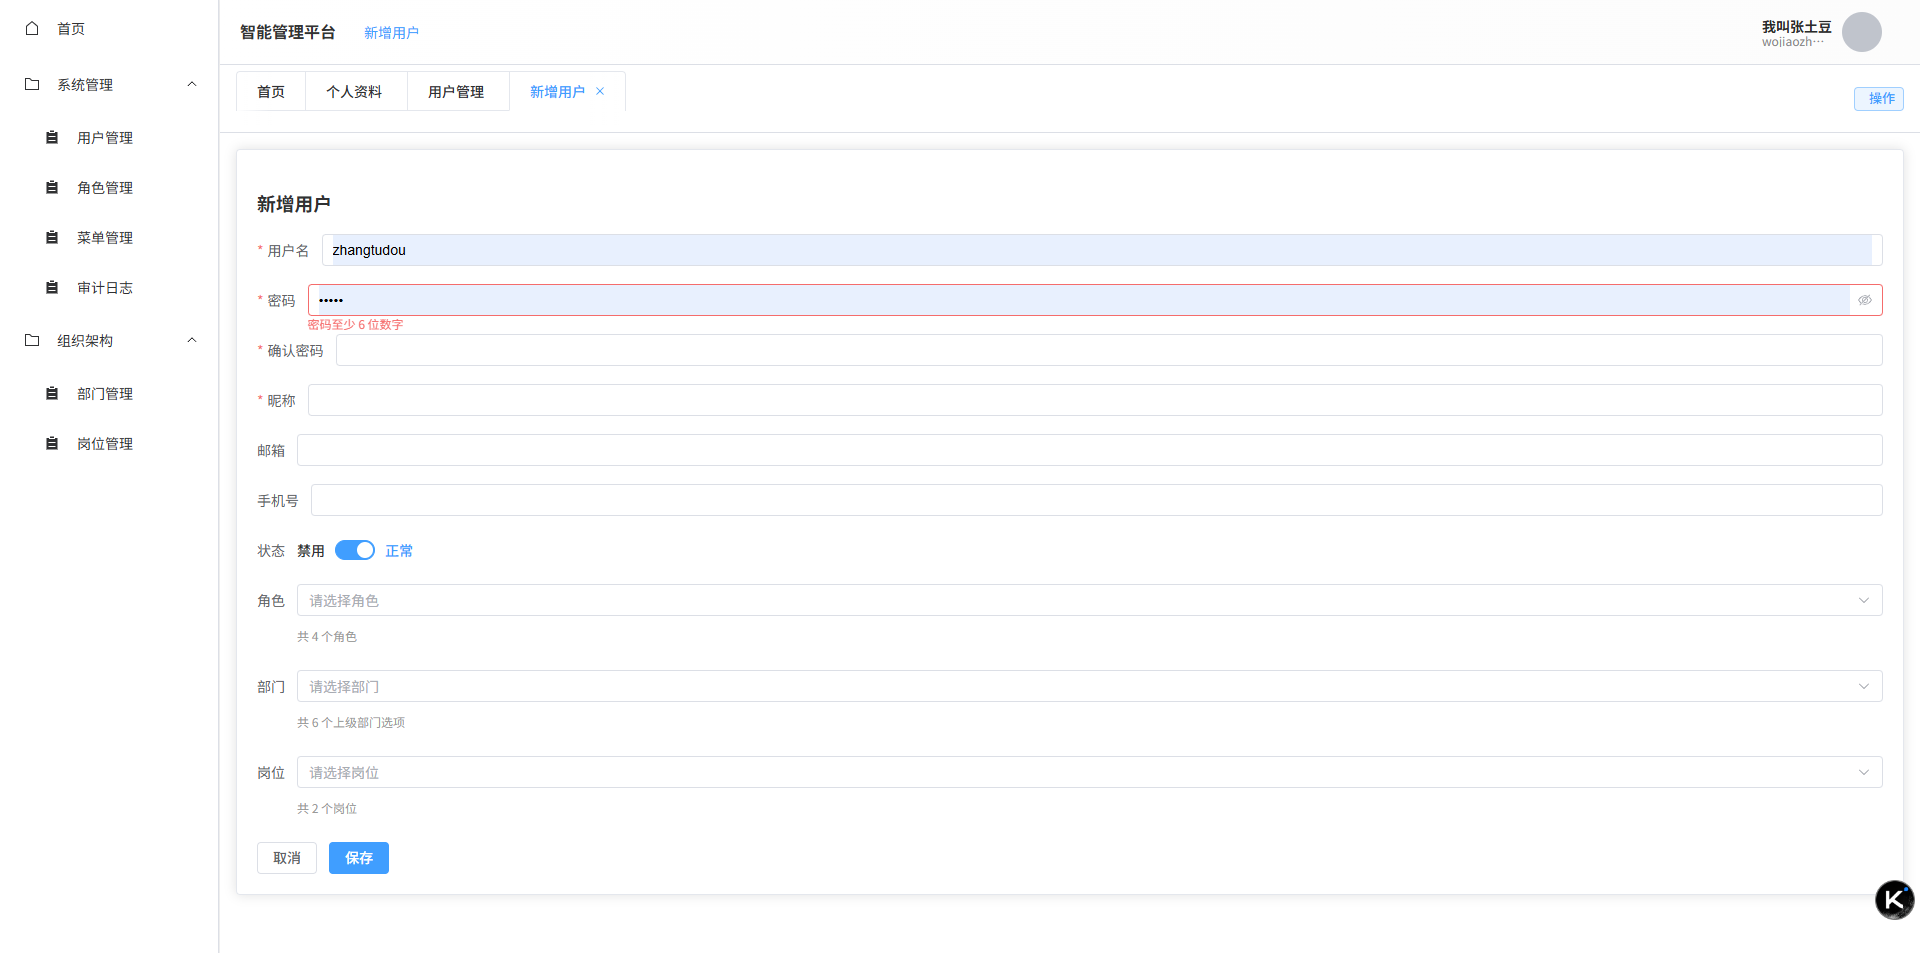Collapse the 组织架构 menu chevron
The width and height of the screenshot is (1920, 953).
[192, 340]
